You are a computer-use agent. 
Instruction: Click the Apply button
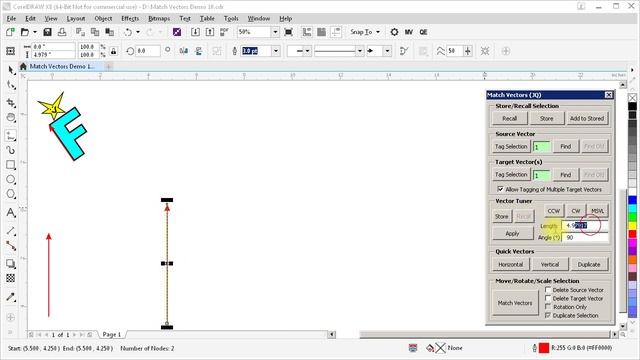pos(512,233)
